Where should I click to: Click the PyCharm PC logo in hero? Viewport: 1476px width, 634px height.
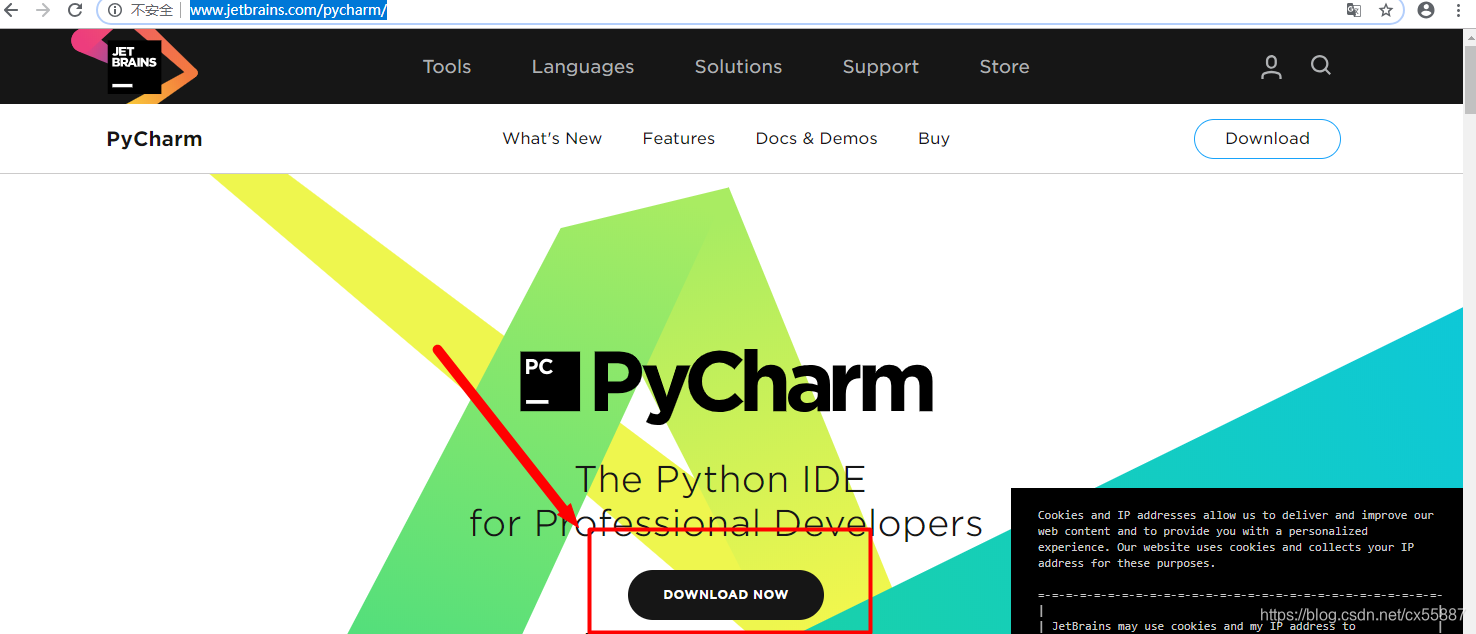(x=550, y=382)
